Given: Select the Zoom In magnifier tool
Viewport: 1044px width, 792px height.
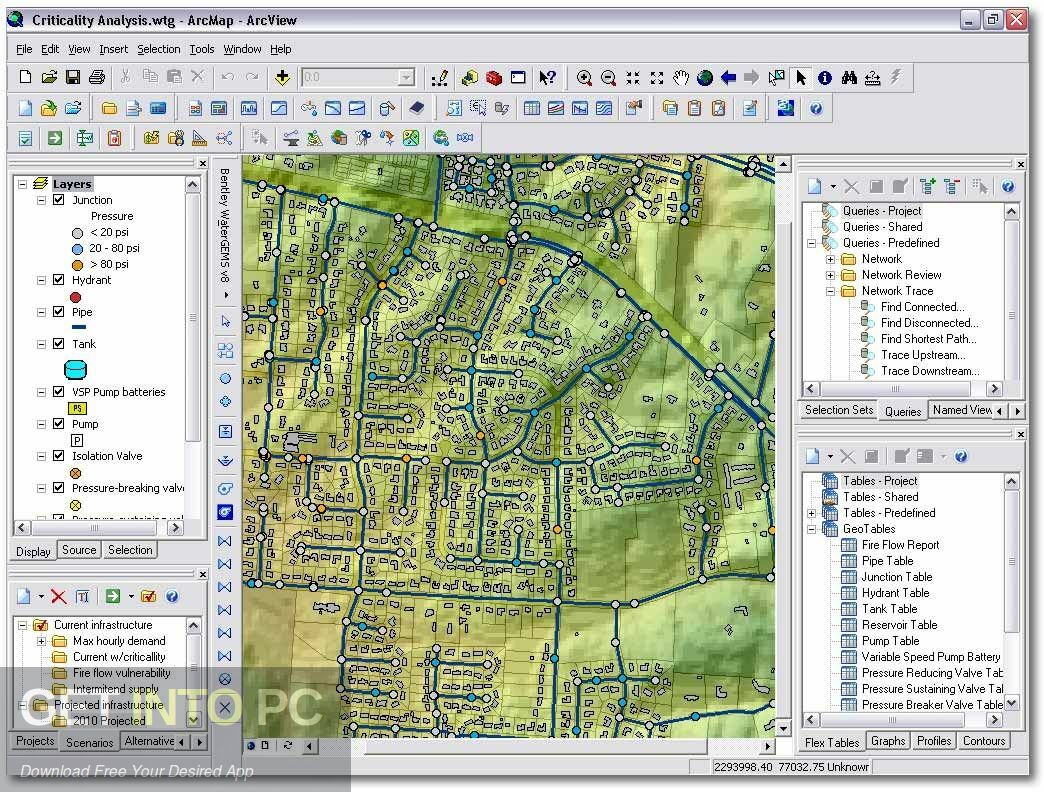Looking at the screenshot, I should [x=584, y=78].
